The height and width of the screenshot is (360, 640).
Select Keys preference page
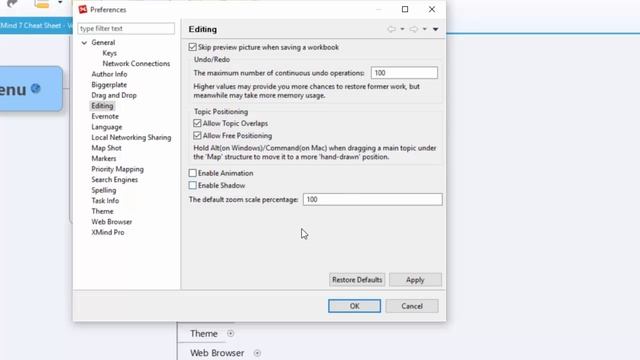pyautogui.click(x=109, y=53)
